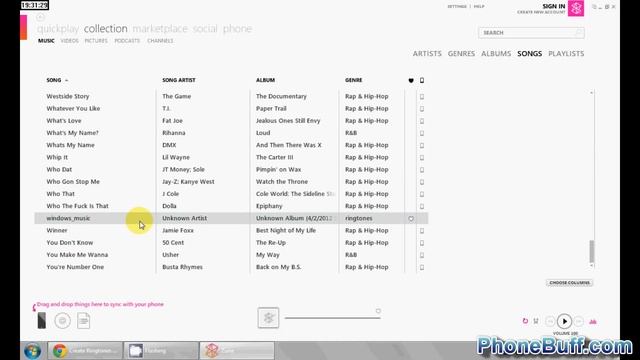640x360 pixels.
Task: Click the phone sync icon for Winner
Action: pyautogui.click(x=422, y=231)
